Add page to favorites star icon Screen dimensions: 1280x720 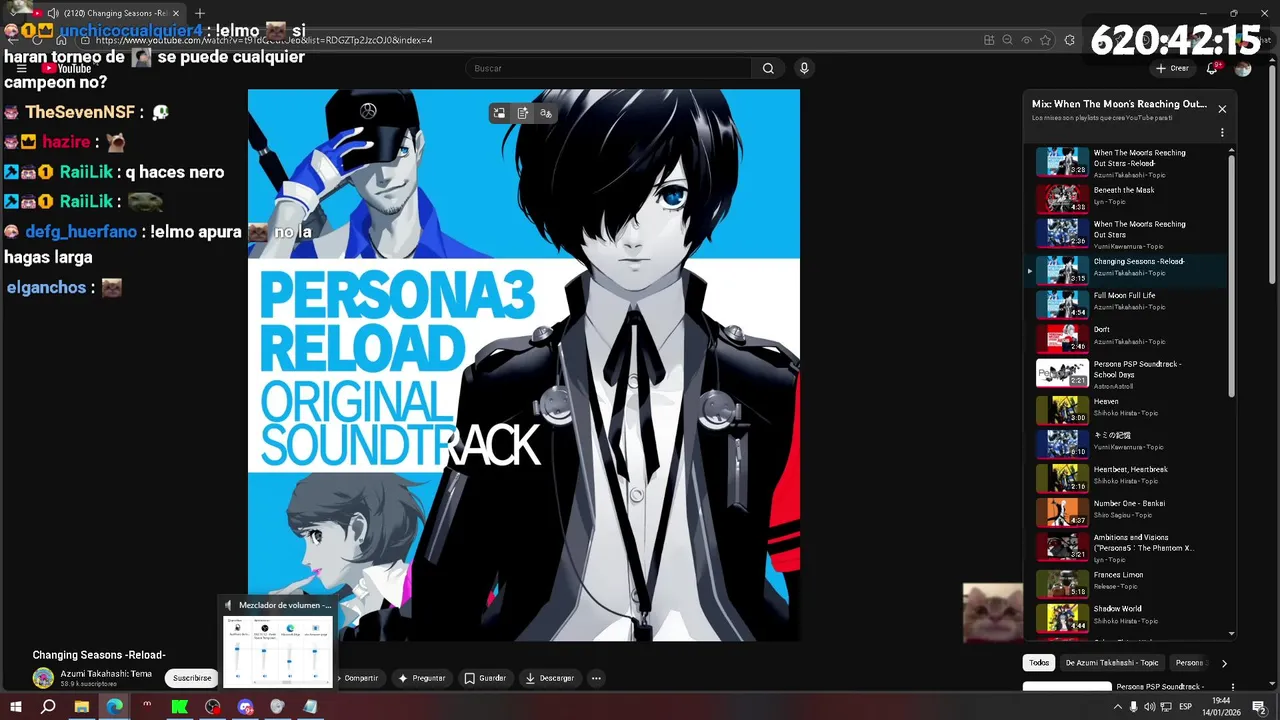click(x=1045, y=40)
